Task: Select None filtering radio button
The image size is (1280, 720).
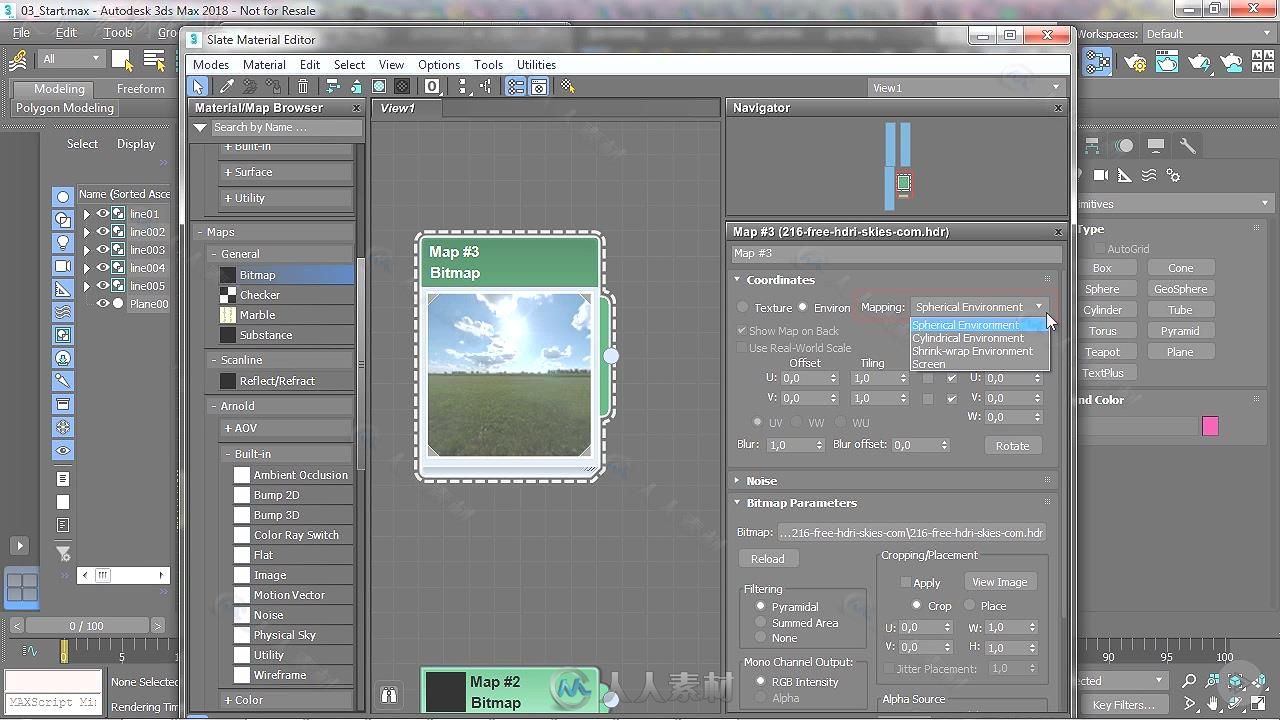Action: 761,637
